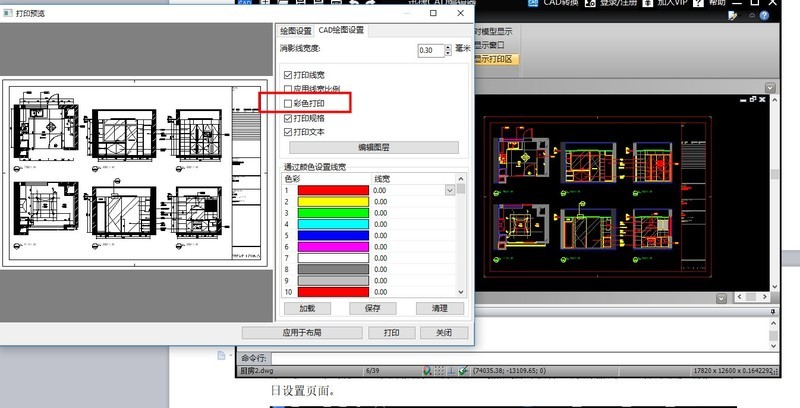Enable the 彩色打印 checkbox
This screenshot has width=800, height=408.
pyautogui.click(x=289, y=103)
